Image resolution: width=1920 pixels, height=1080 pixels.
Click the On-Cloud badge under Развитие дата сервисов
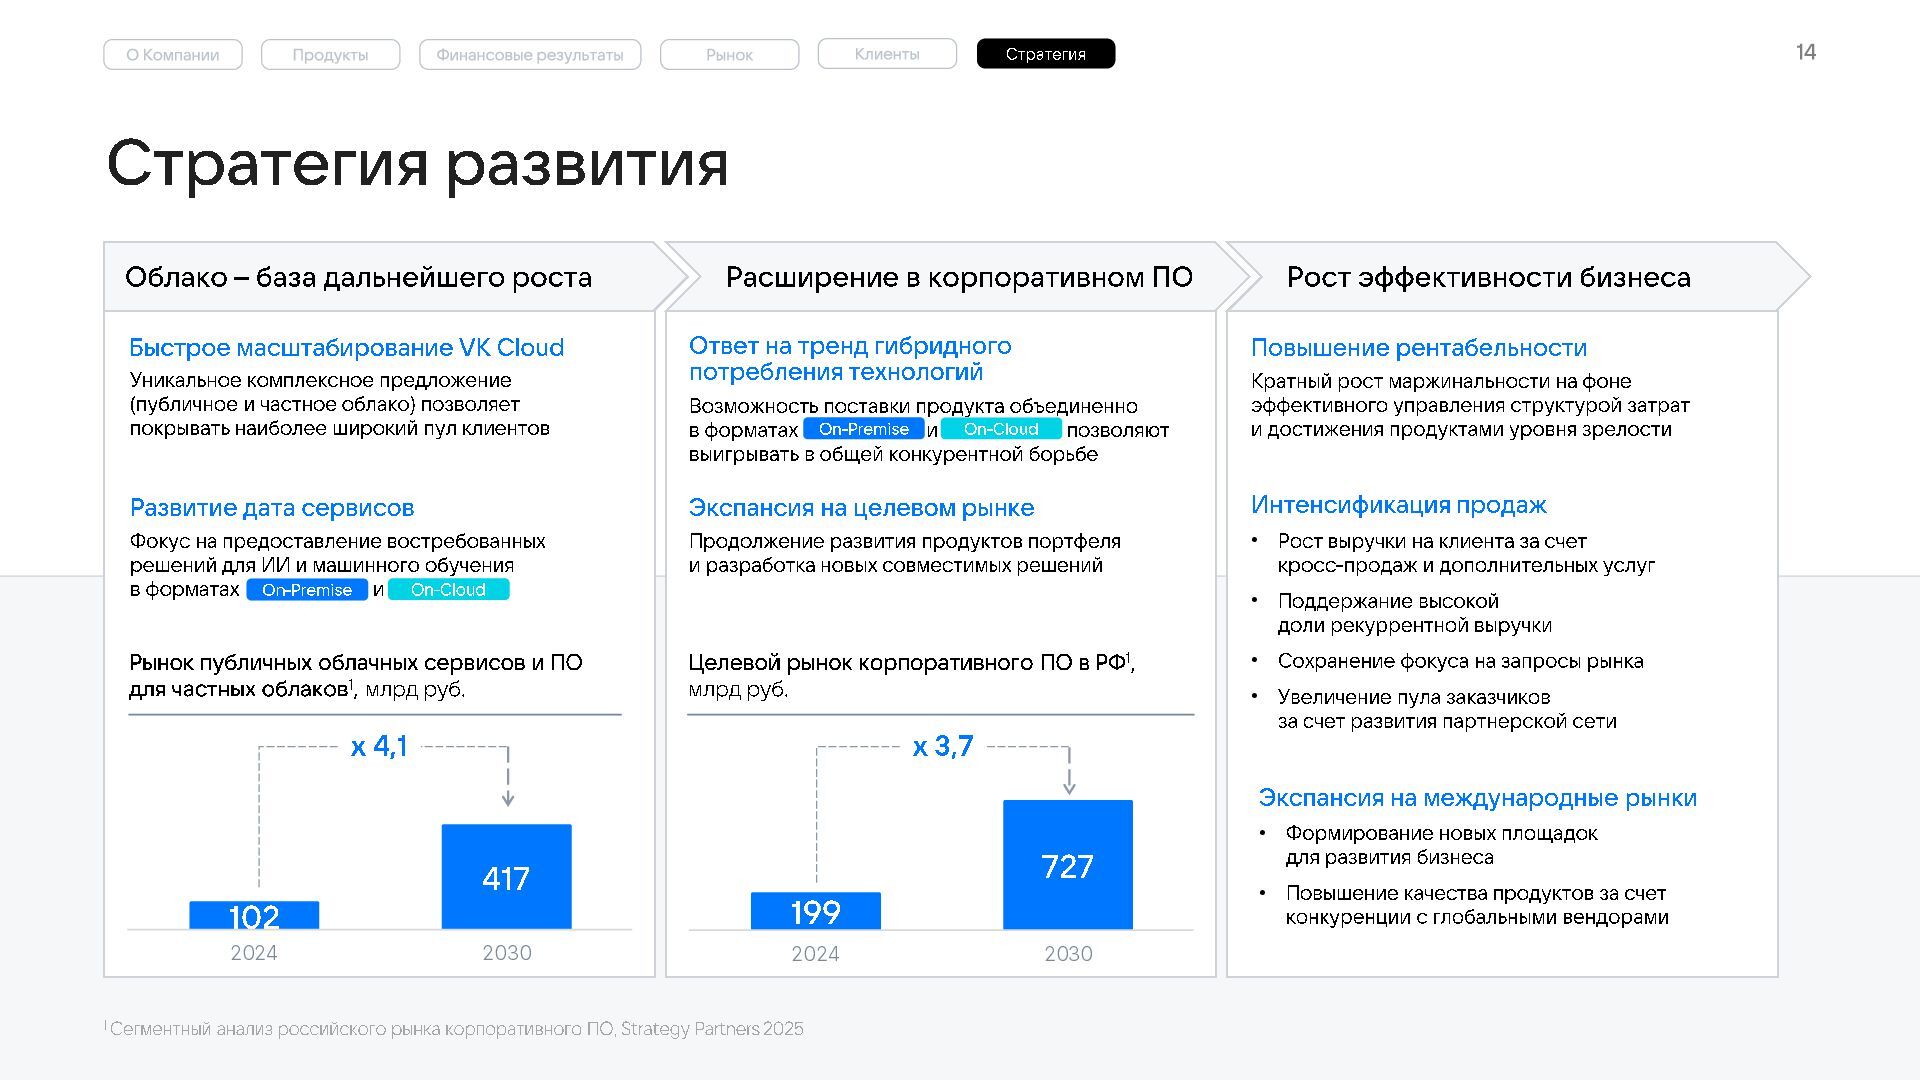click(x=448, y=590)
